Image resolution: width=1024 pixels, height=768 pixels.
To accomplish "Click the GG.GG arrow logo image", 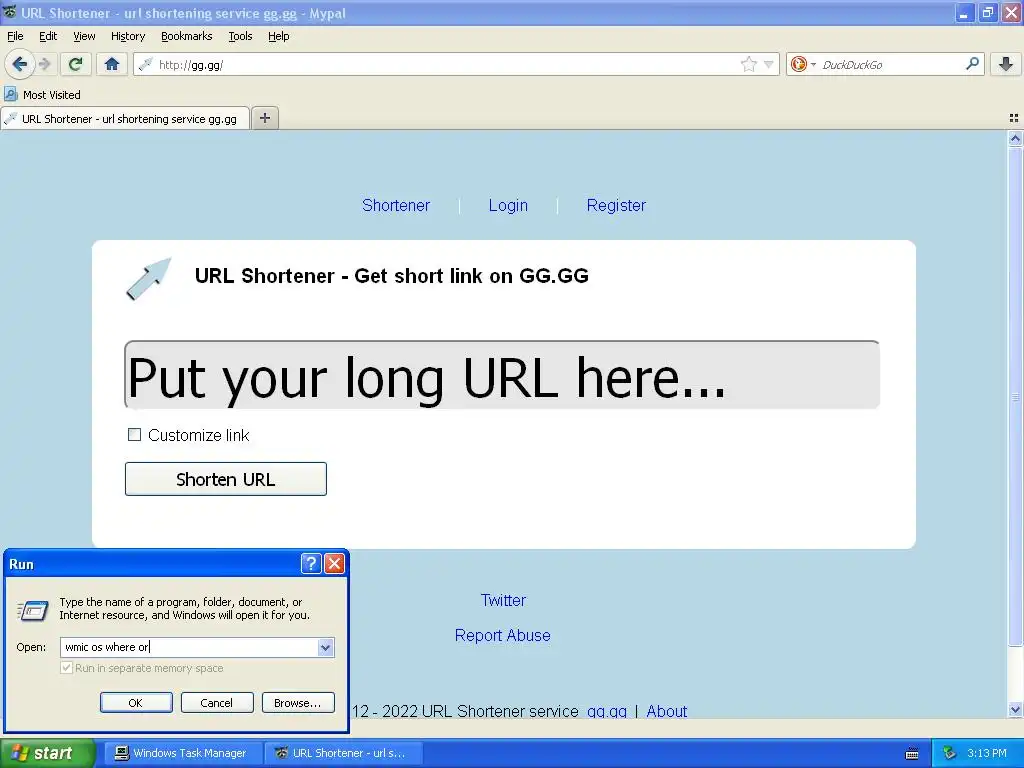I will point(148,279).
